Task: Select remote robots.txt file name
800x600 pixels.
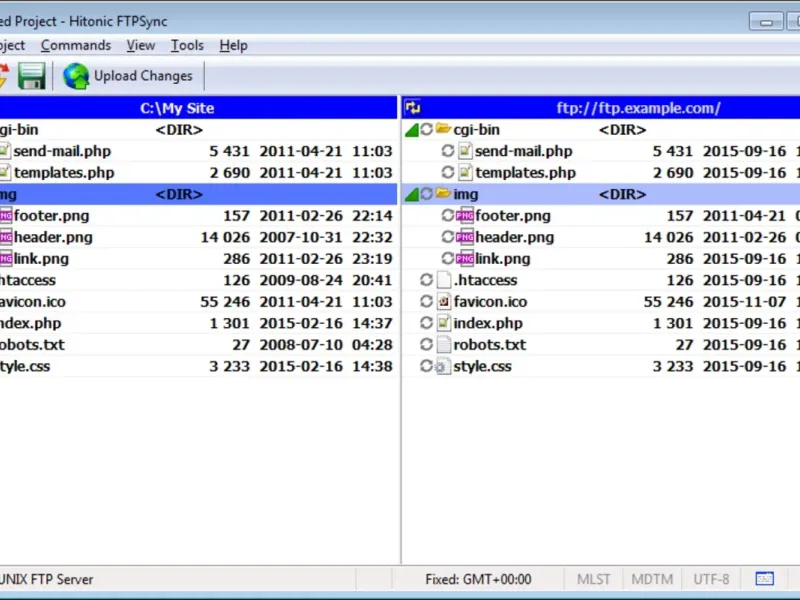Action: tap(490, 345)
